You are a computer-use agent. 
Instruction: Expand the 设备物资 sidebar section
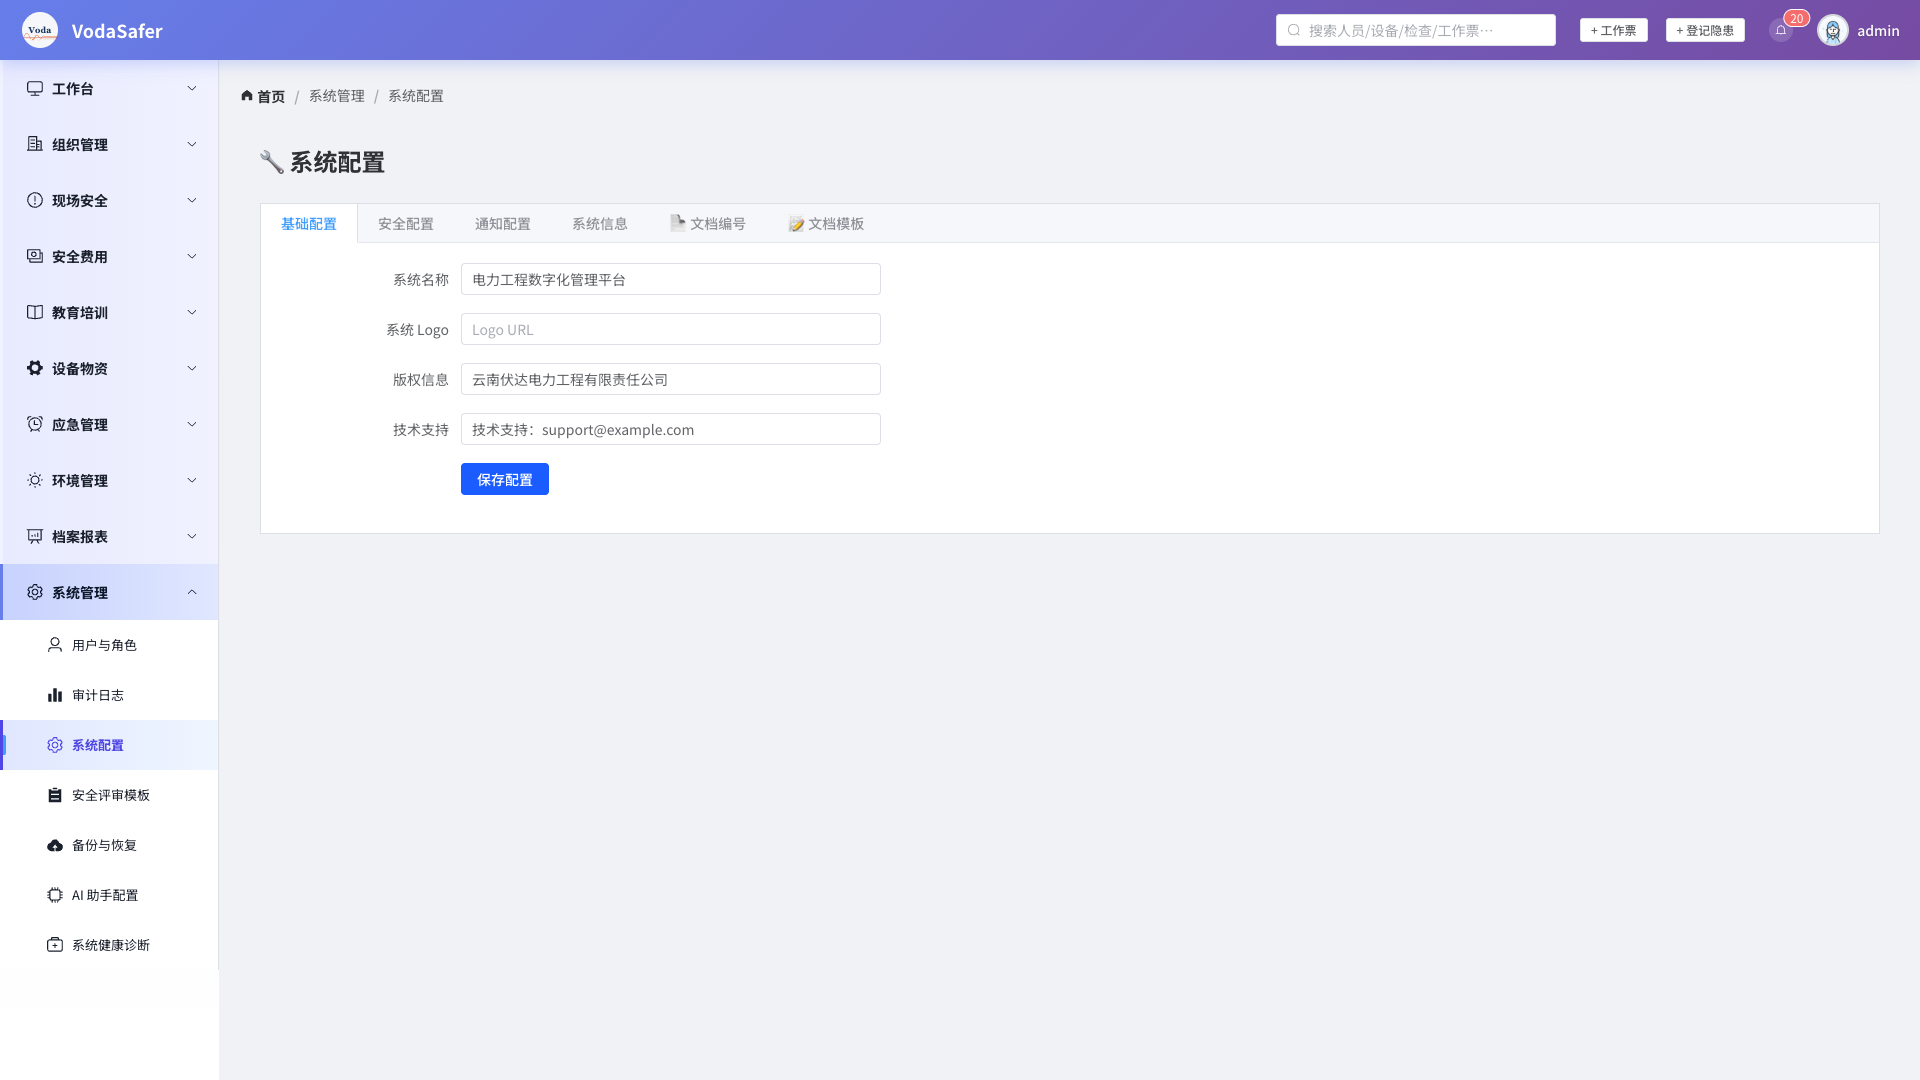[109, 368]
